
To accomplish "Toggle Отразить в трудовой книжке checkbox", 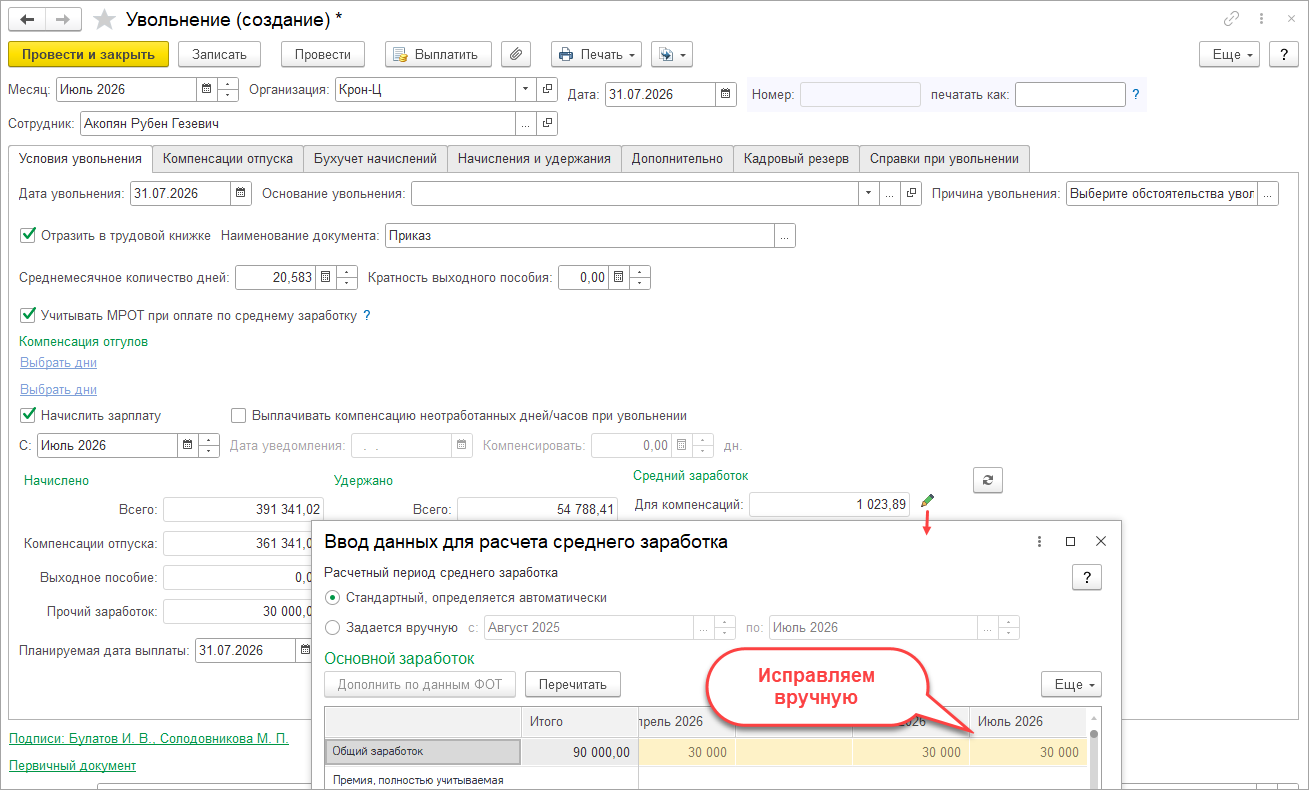I will pos(28,236).
